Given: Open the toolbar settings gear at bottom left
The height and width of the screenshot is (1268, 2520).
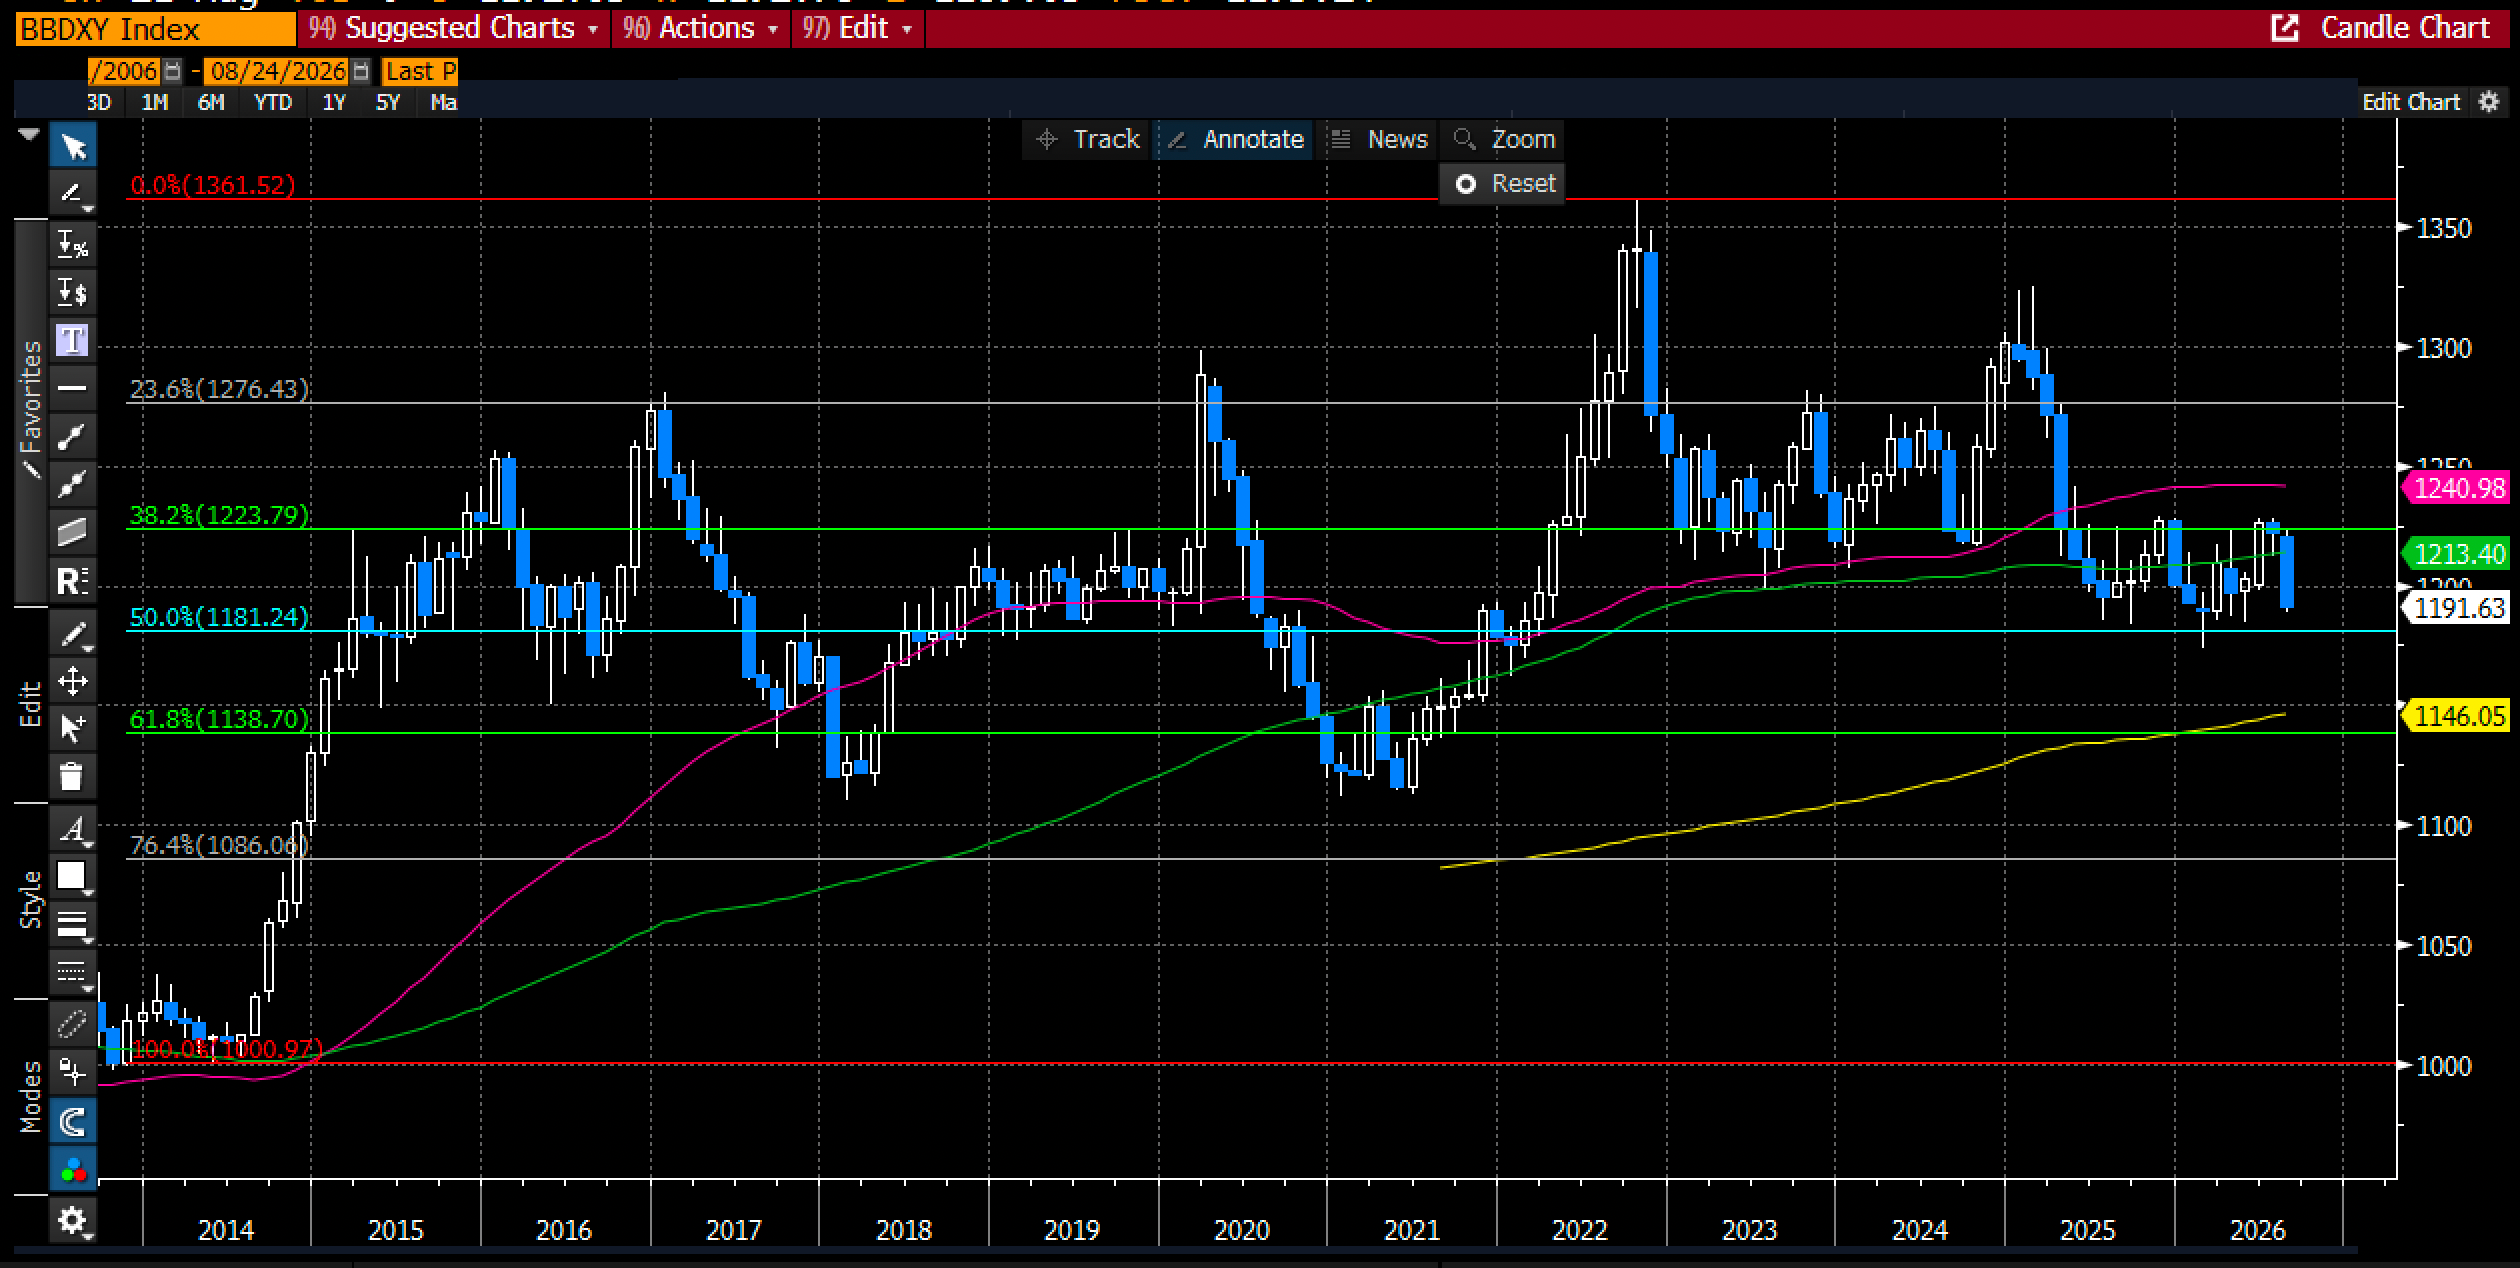Looking at the screenshot, I should point(73,1221).
